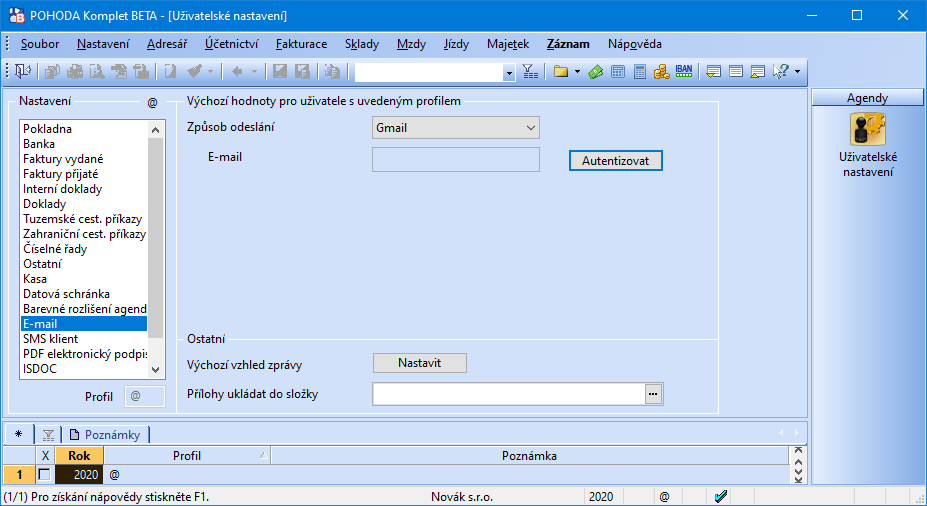This screenshot has width=927, height=506.
Task: Click the middle panel layout toolbar icon
Action: point(736,72)
